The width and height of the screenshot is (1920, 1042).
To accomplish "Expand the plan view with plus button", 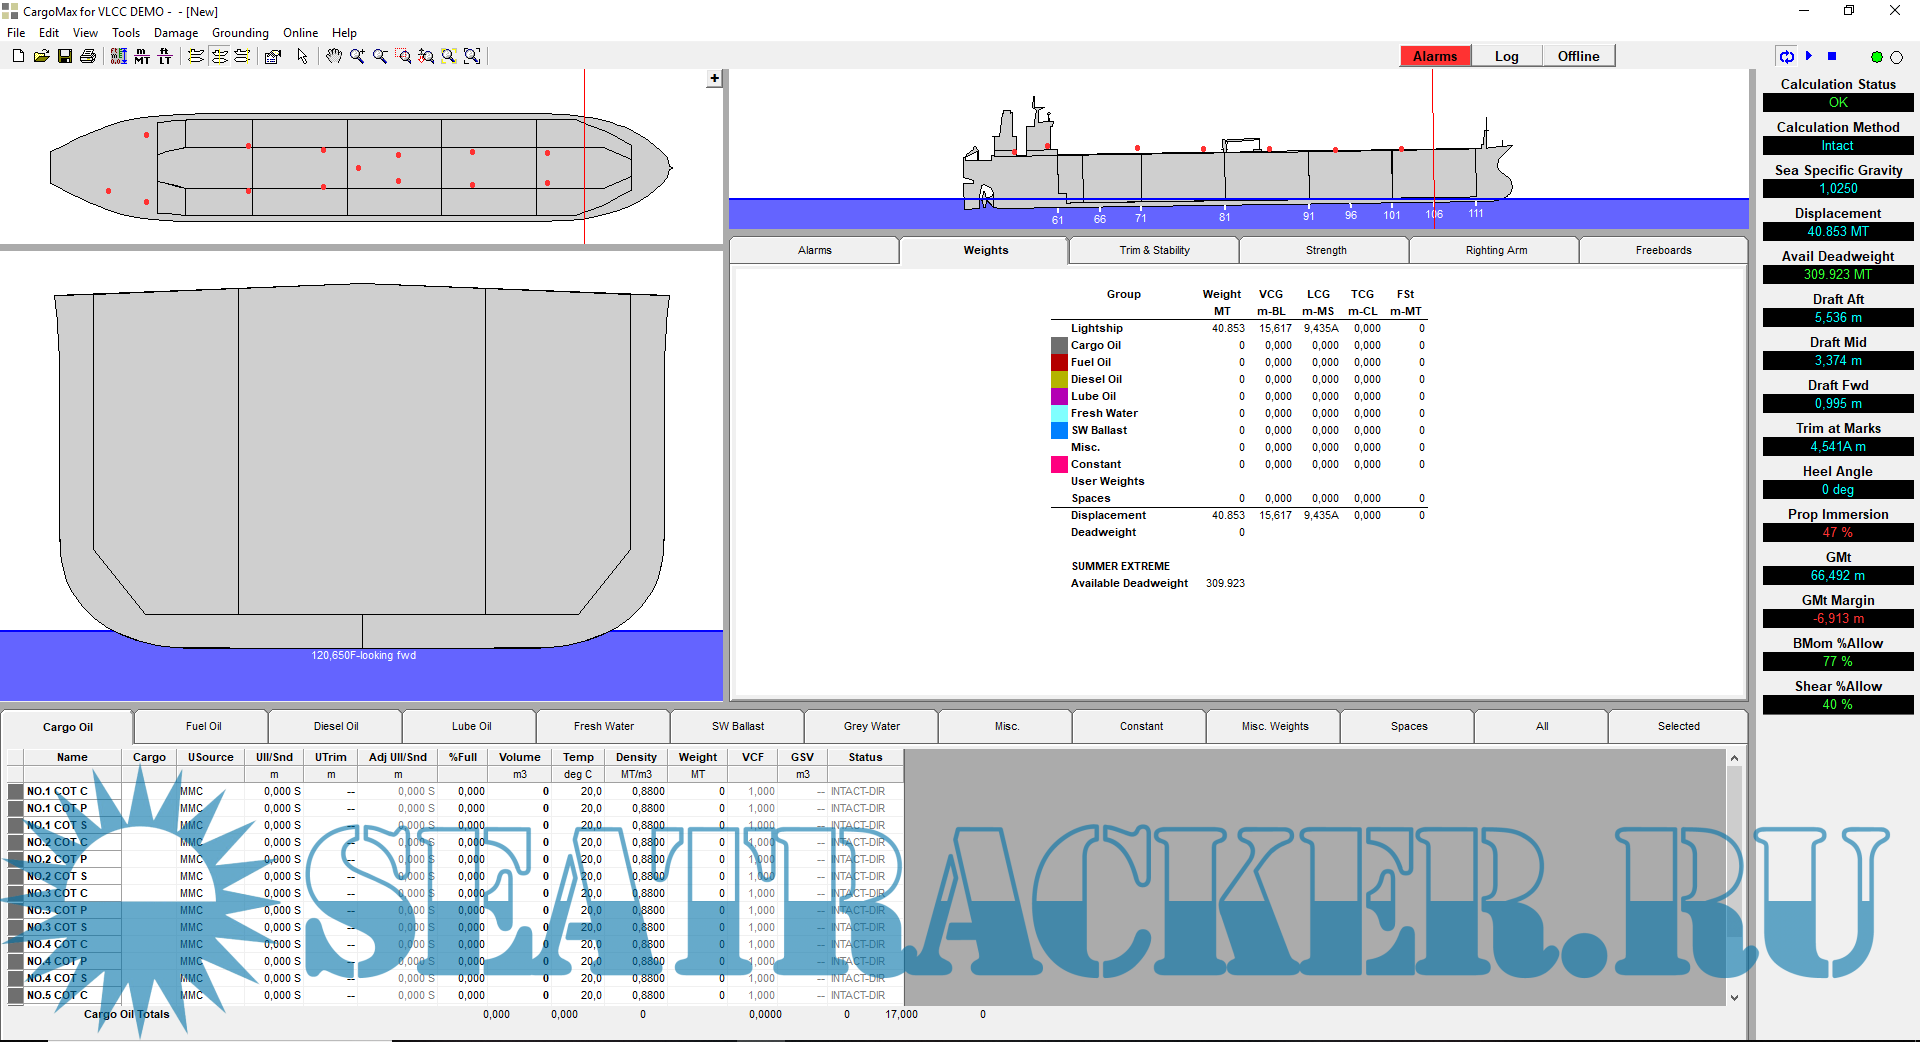I will point(714,78).
